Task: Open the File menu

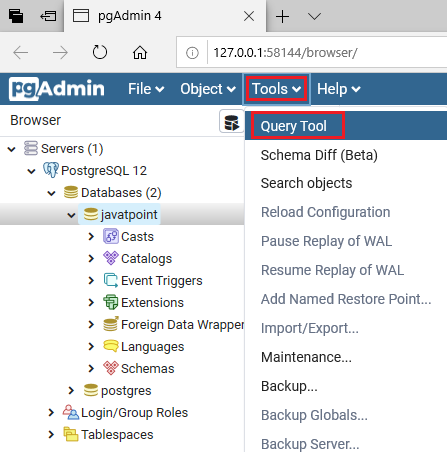Action: tap(146, 89)
